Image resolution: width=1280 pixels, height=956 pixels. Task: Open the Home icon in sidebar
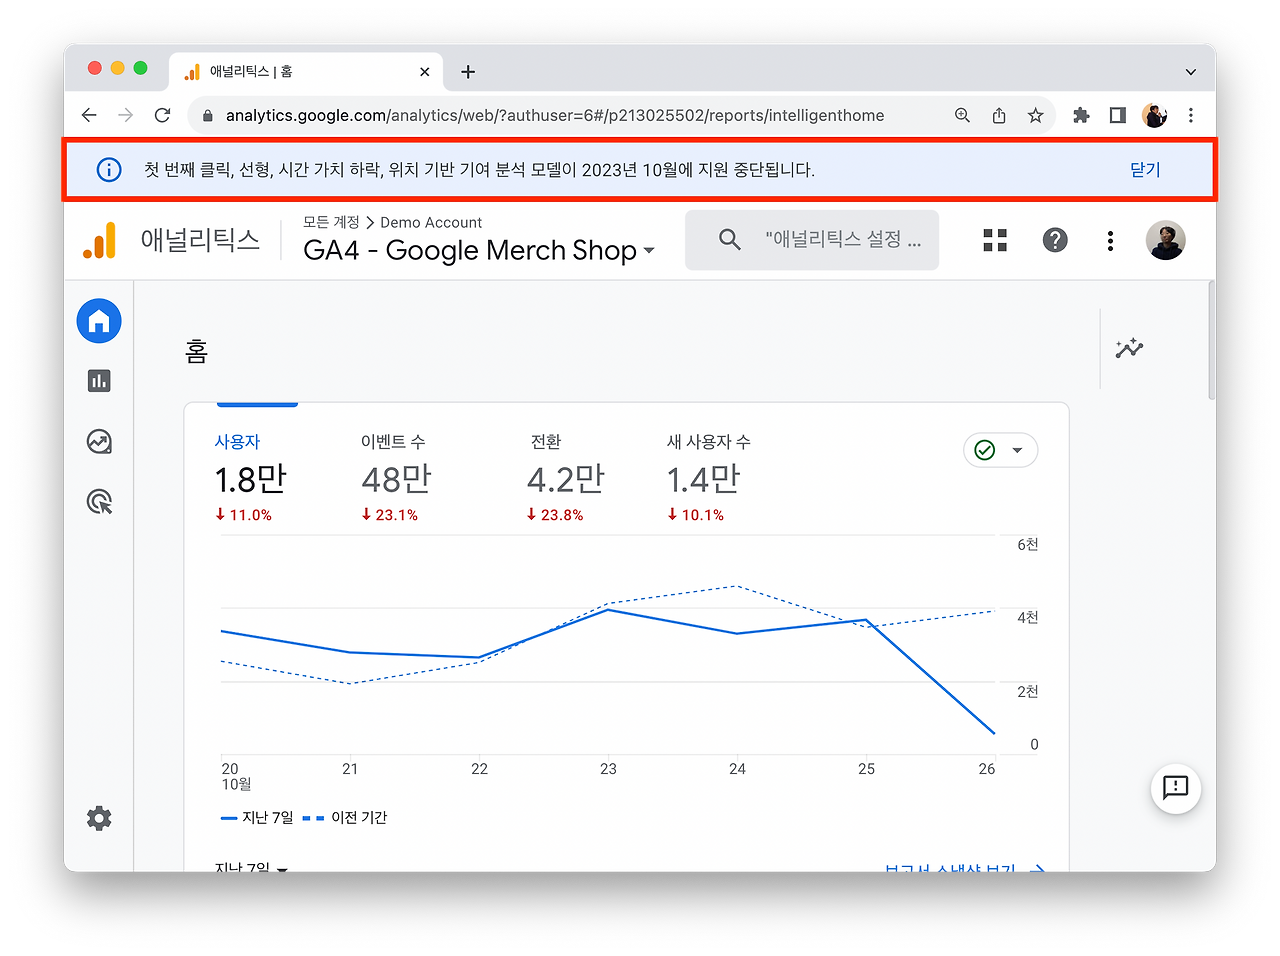[x=99, y=321]
